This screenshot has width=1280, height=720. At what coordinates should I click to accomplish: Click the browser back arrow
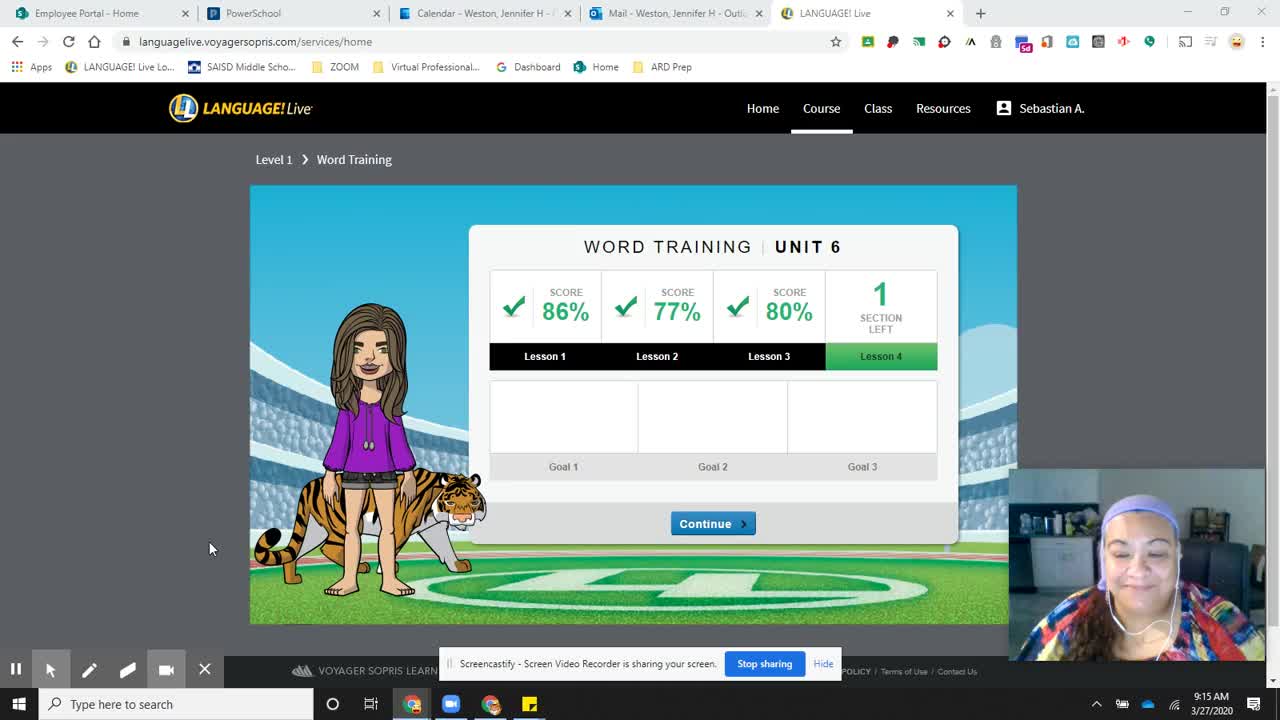pyautogui.click(x=17, y=42)
